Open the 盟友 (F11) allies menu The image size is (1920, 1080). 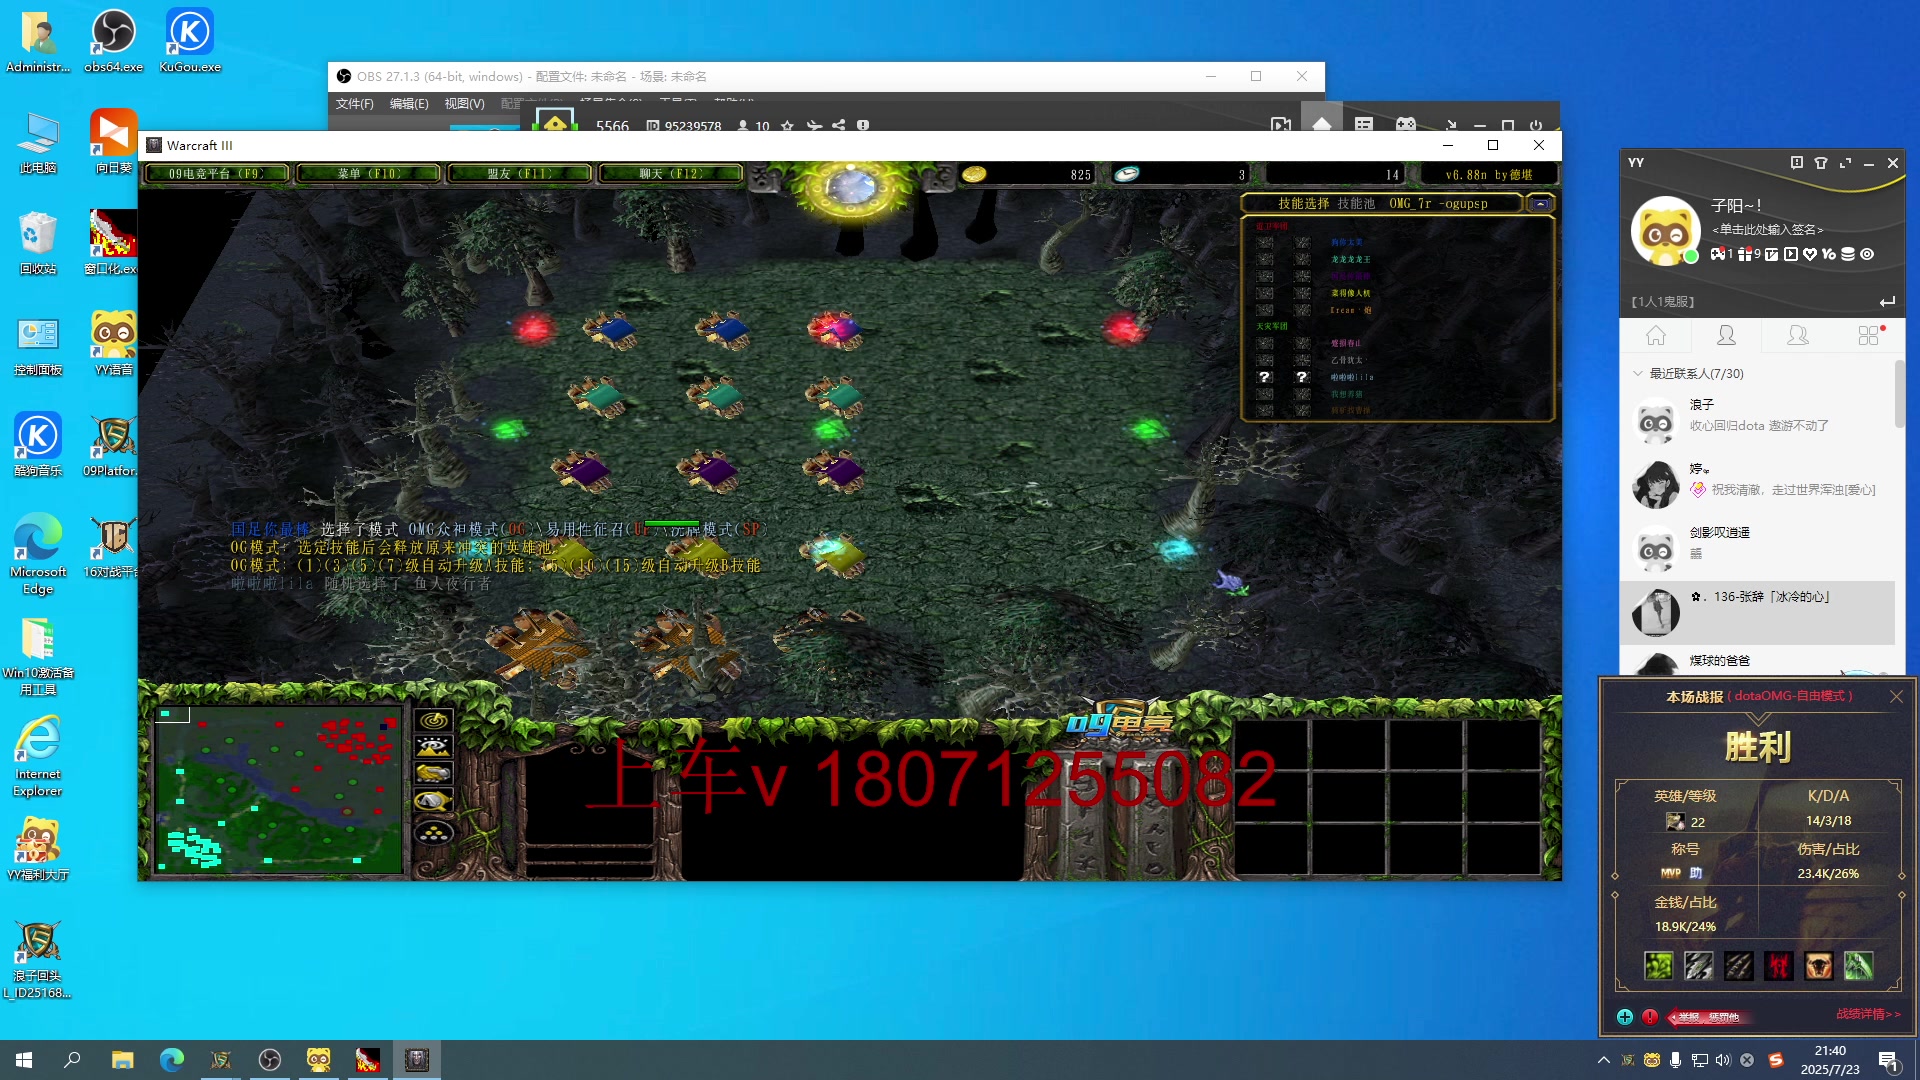pos(519,174)
